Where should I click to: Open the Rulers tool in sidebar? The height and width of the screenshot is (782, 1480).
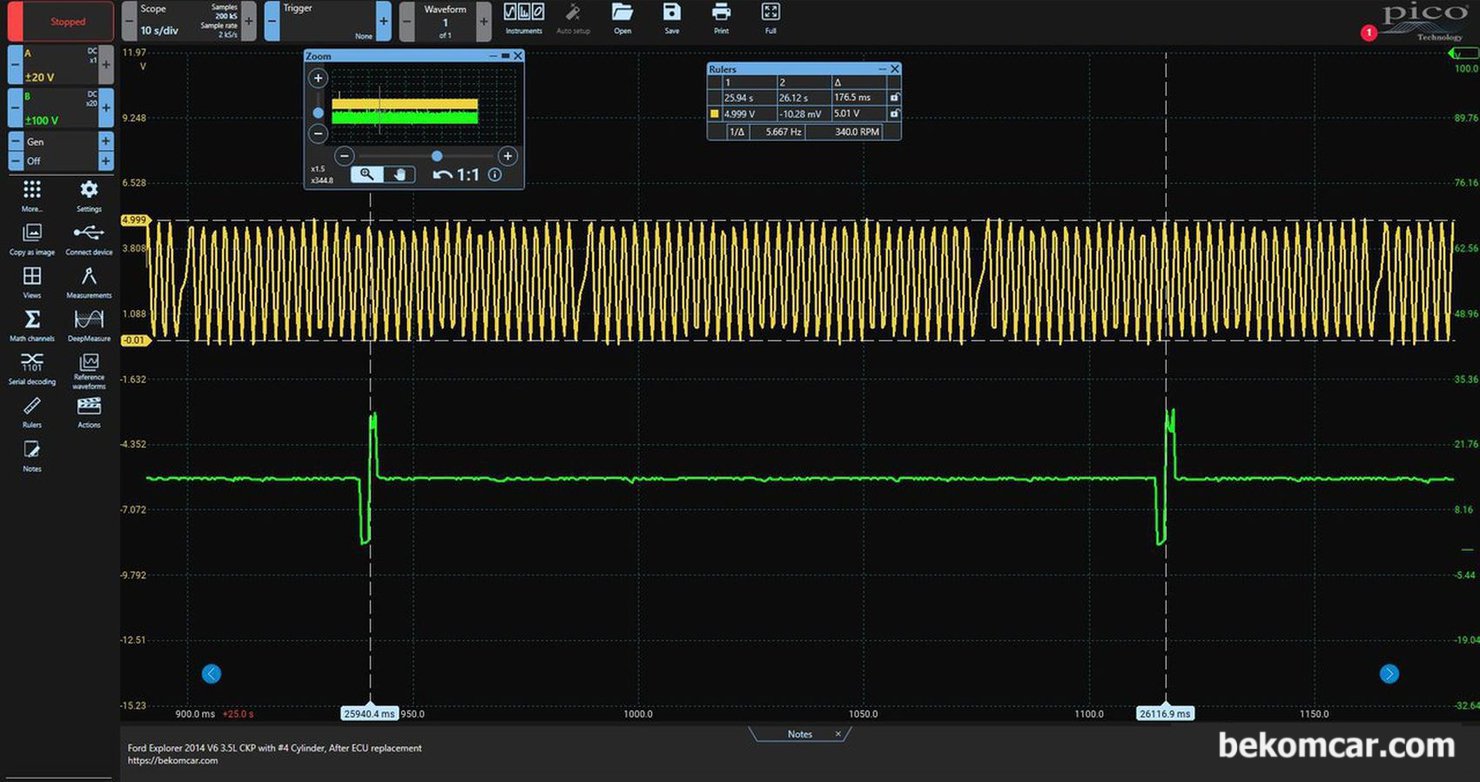pyautogui.click(x=32, y=411)
